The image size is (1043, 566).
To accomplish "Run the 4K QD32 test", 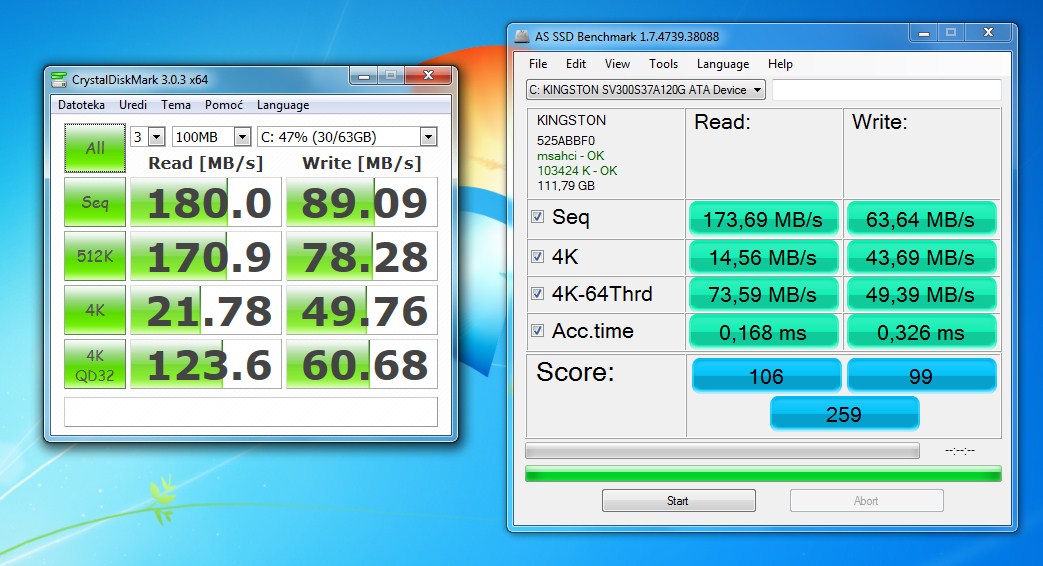I will pos(95,365).
